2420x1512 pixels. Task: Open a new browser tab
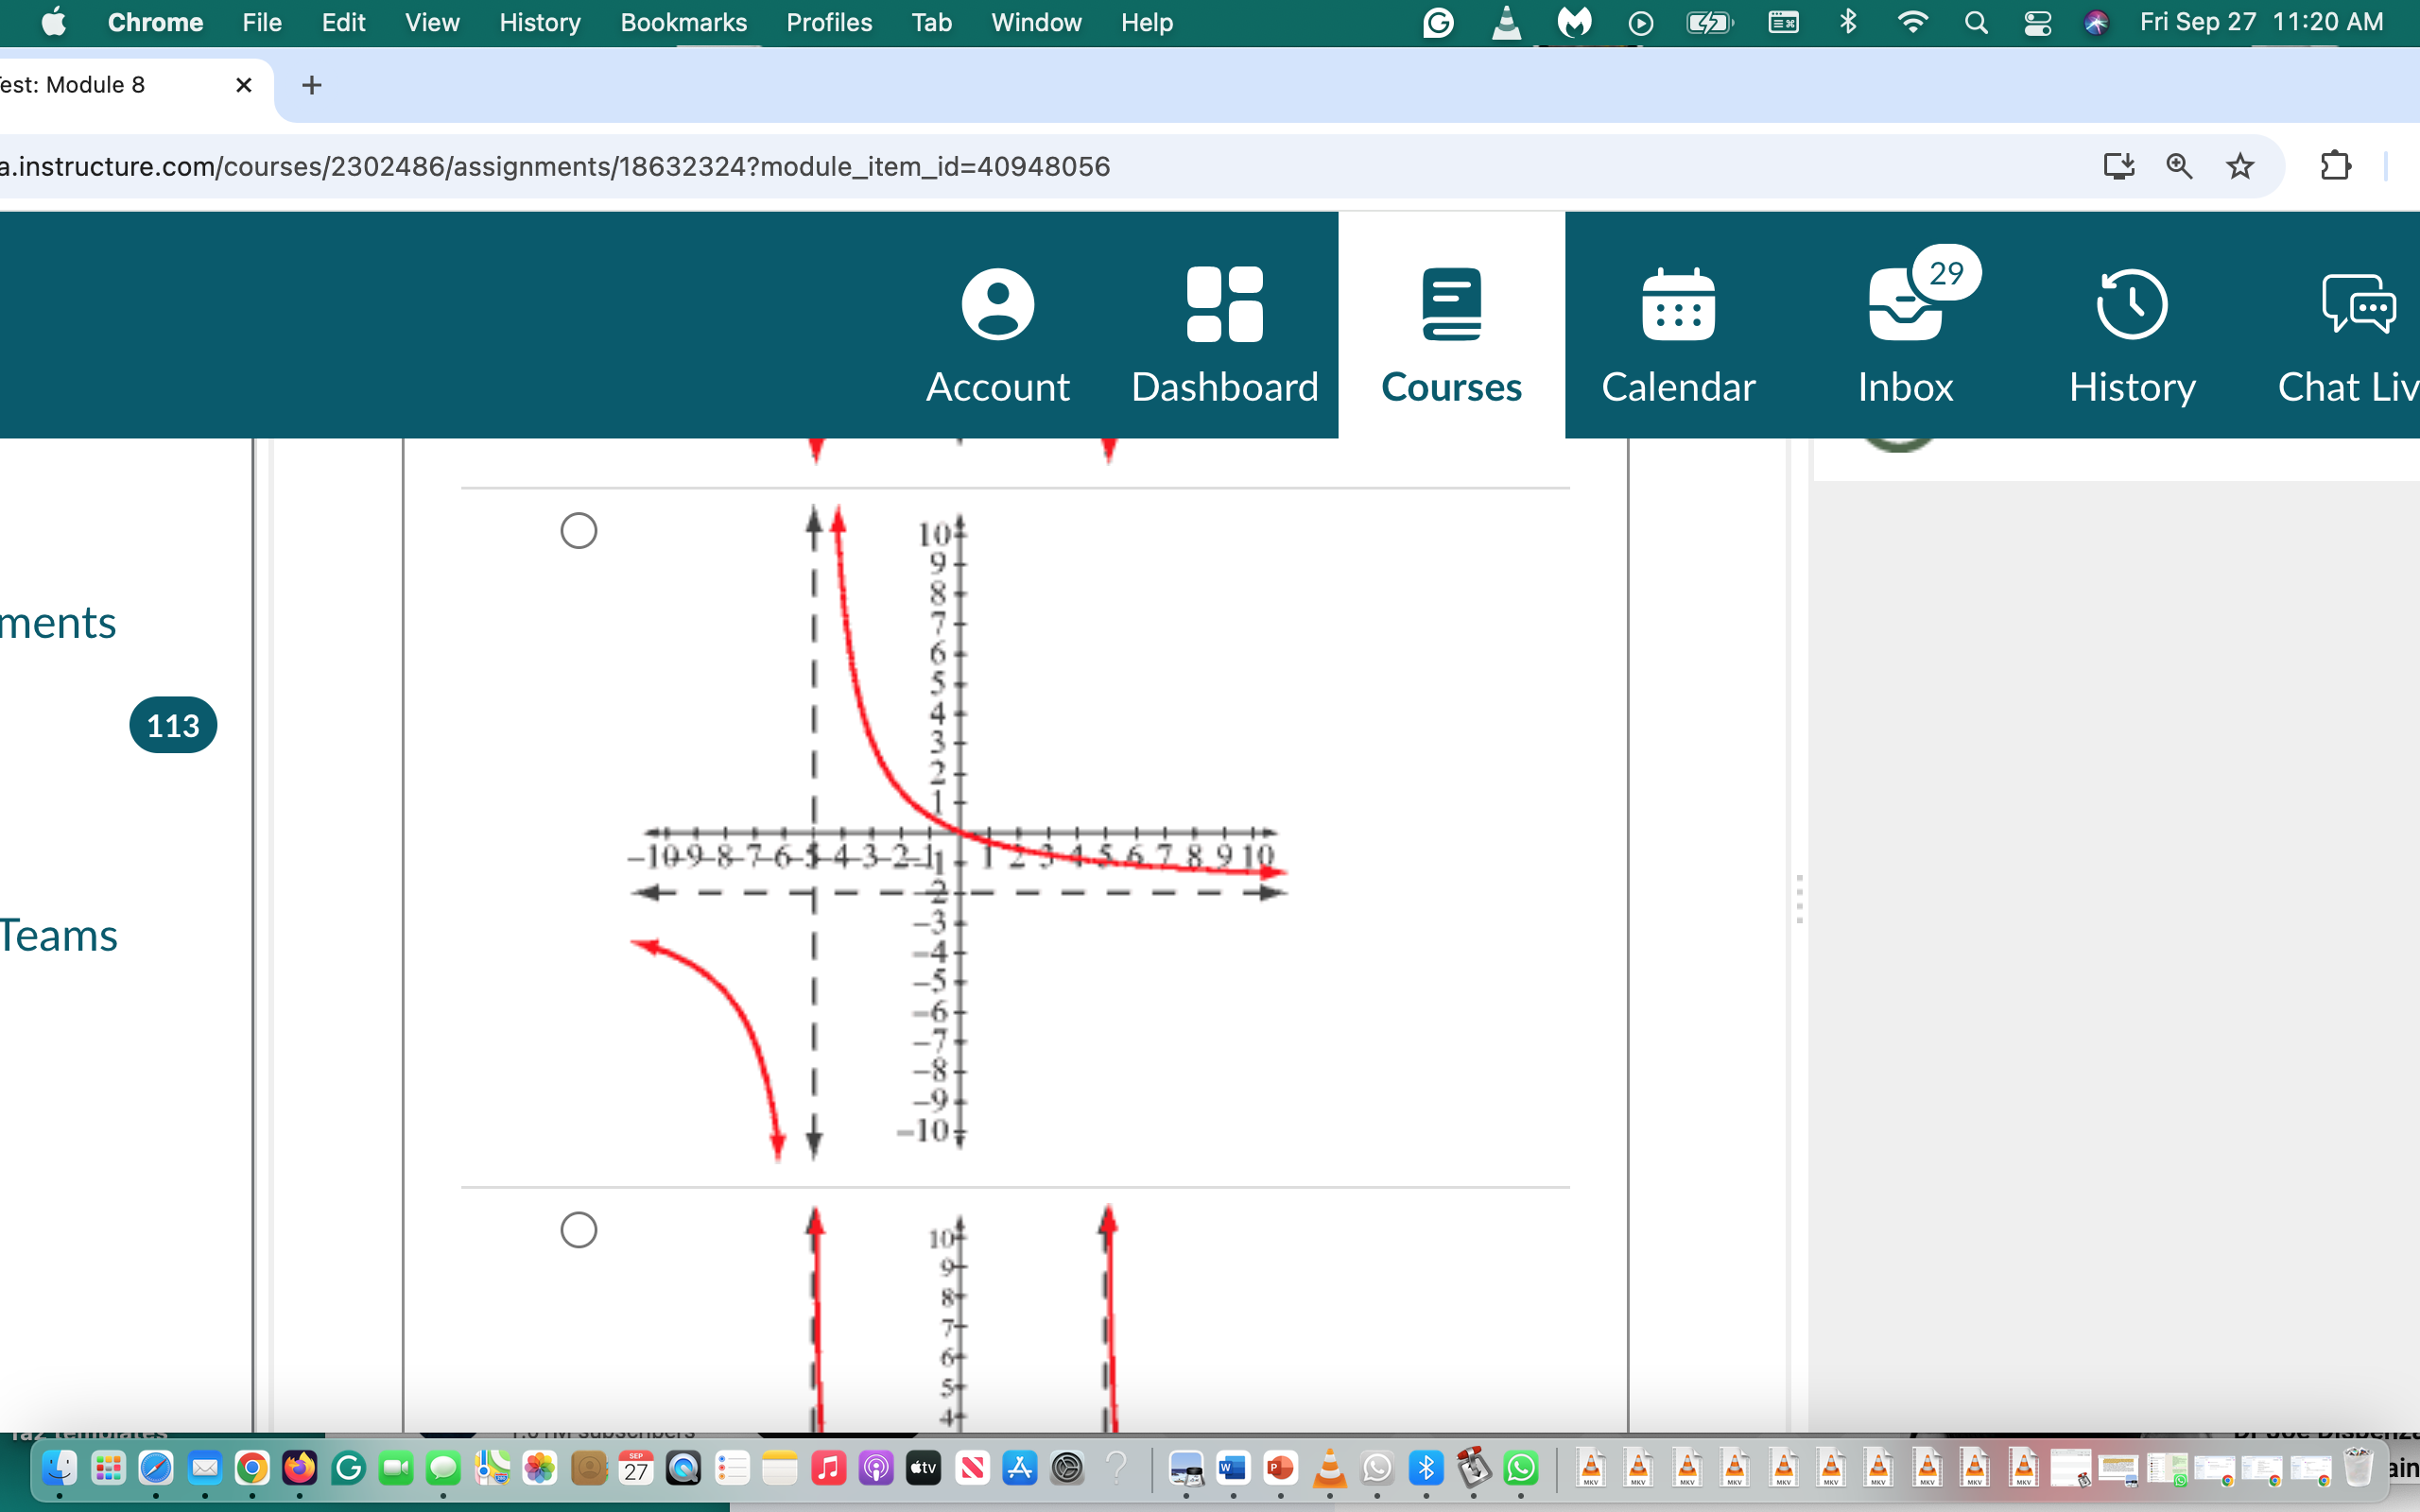[311, 85]
